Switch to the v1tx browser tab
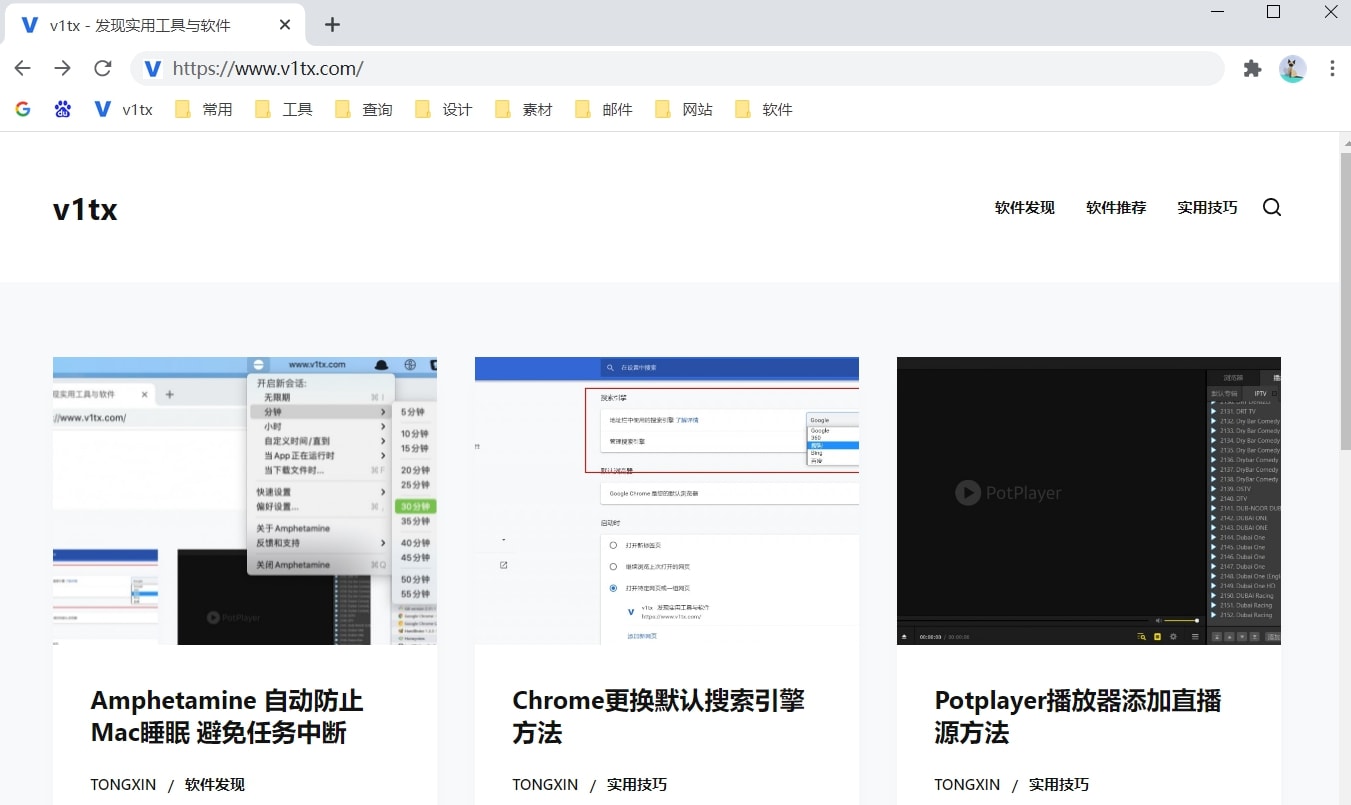The image size is (1351, 805). click(x=140, y=24)
